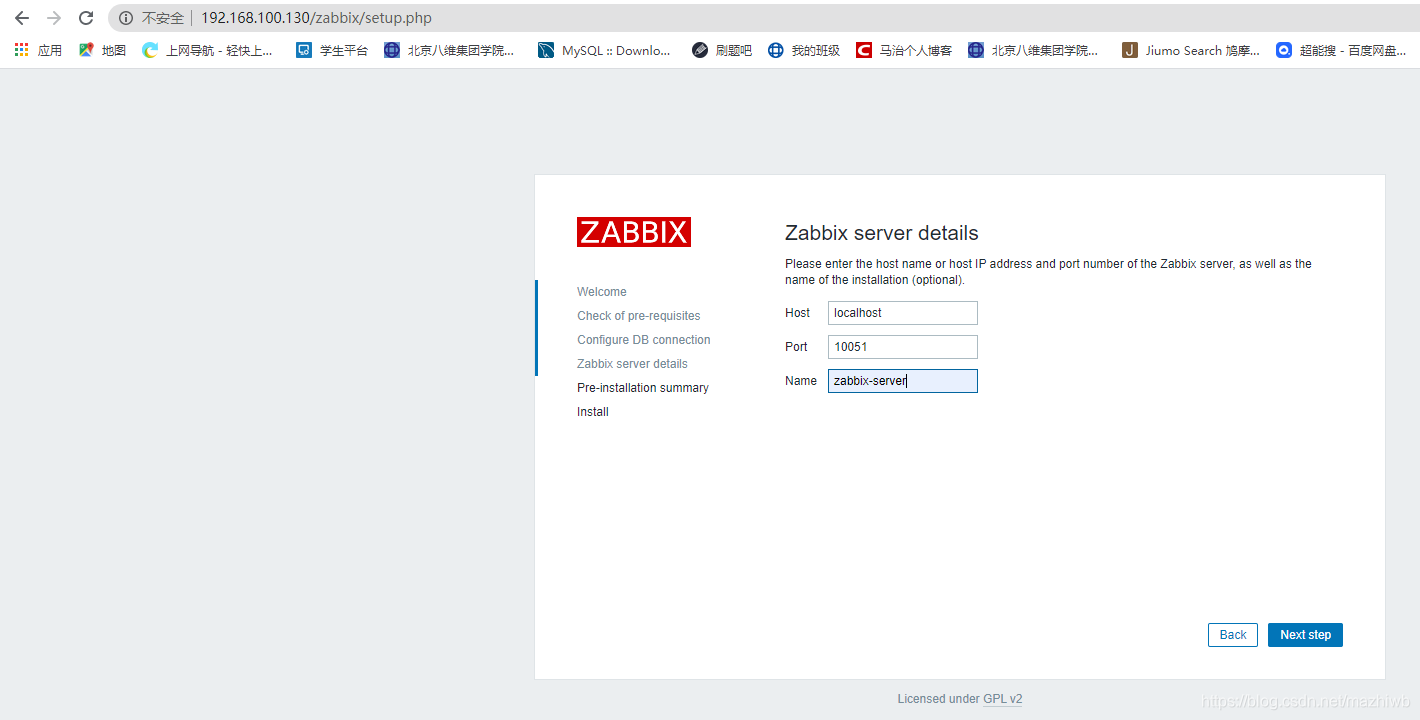Click the 不安全 security warning text
1420x720 pixels.
[163, 18]
